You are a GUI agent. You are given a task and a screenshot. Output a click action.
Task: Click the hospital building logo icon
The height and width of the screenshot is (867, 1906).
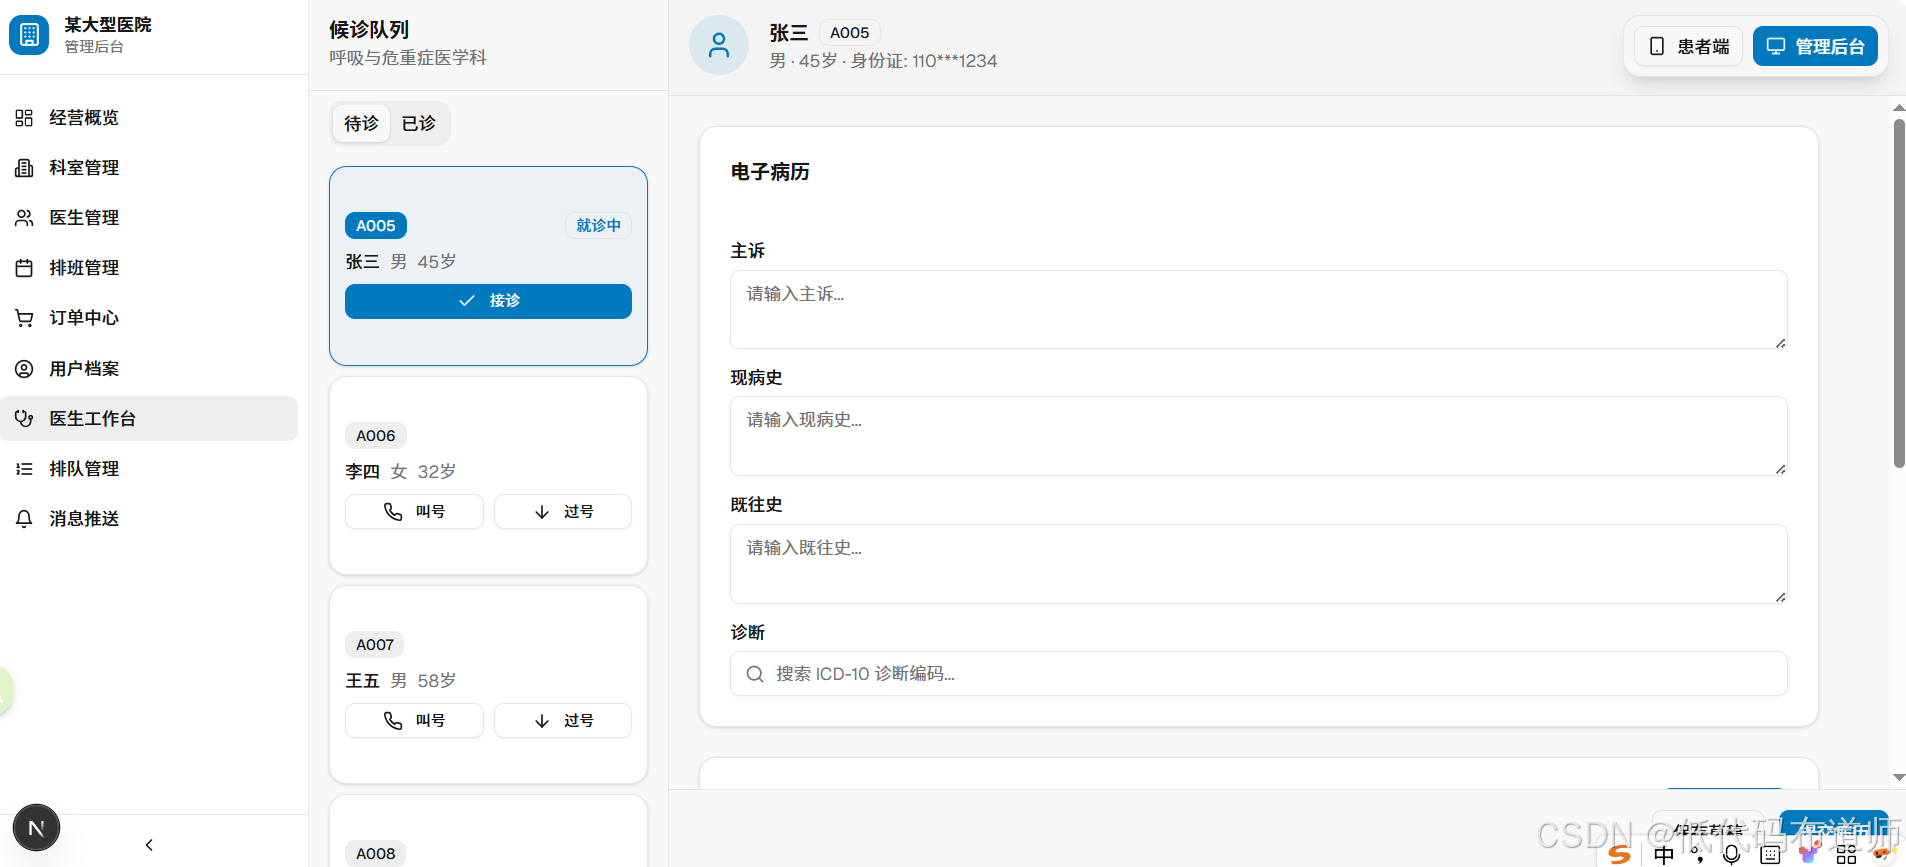coord(29,35)
